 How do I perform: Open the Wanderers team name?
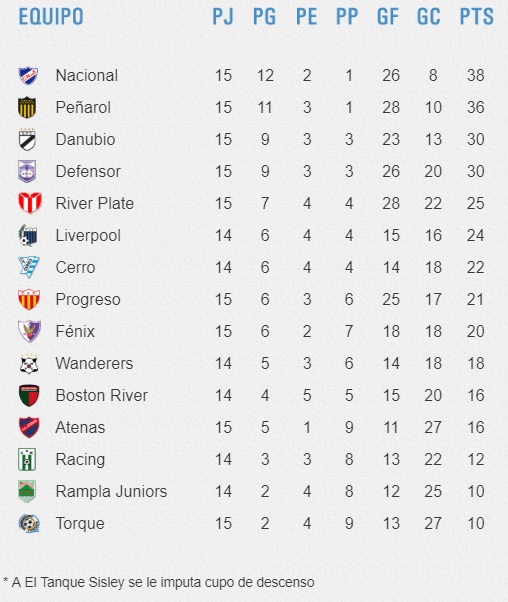(x=94, y=363)
